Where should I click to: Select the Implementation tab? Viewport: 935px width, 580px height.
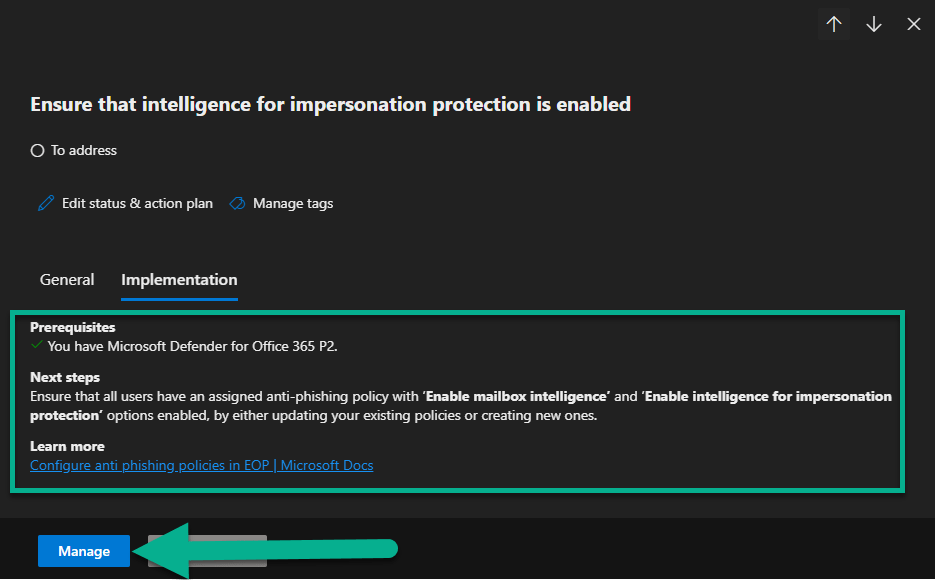tap(179, 280)
